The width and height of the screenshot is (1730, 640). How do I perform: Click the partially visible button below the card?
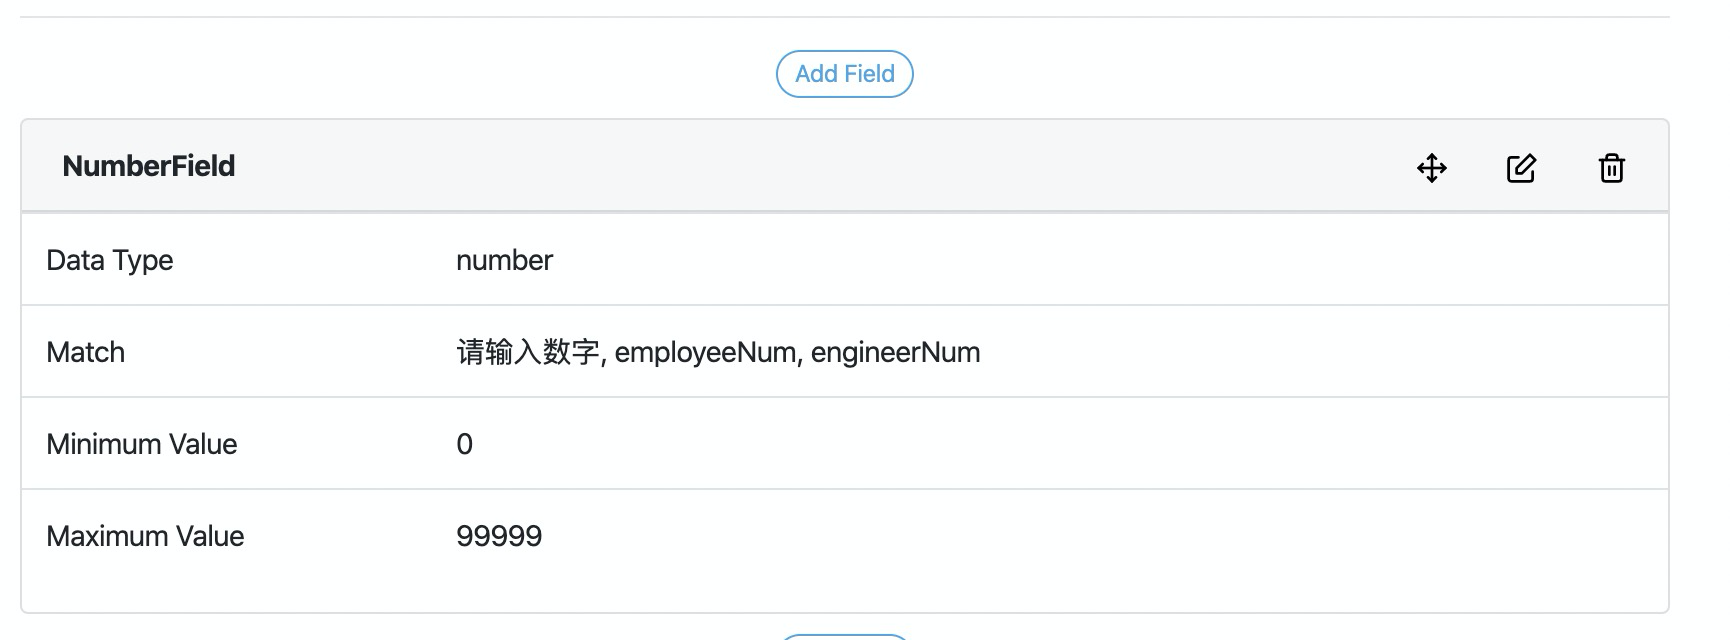tap(844, 636)
